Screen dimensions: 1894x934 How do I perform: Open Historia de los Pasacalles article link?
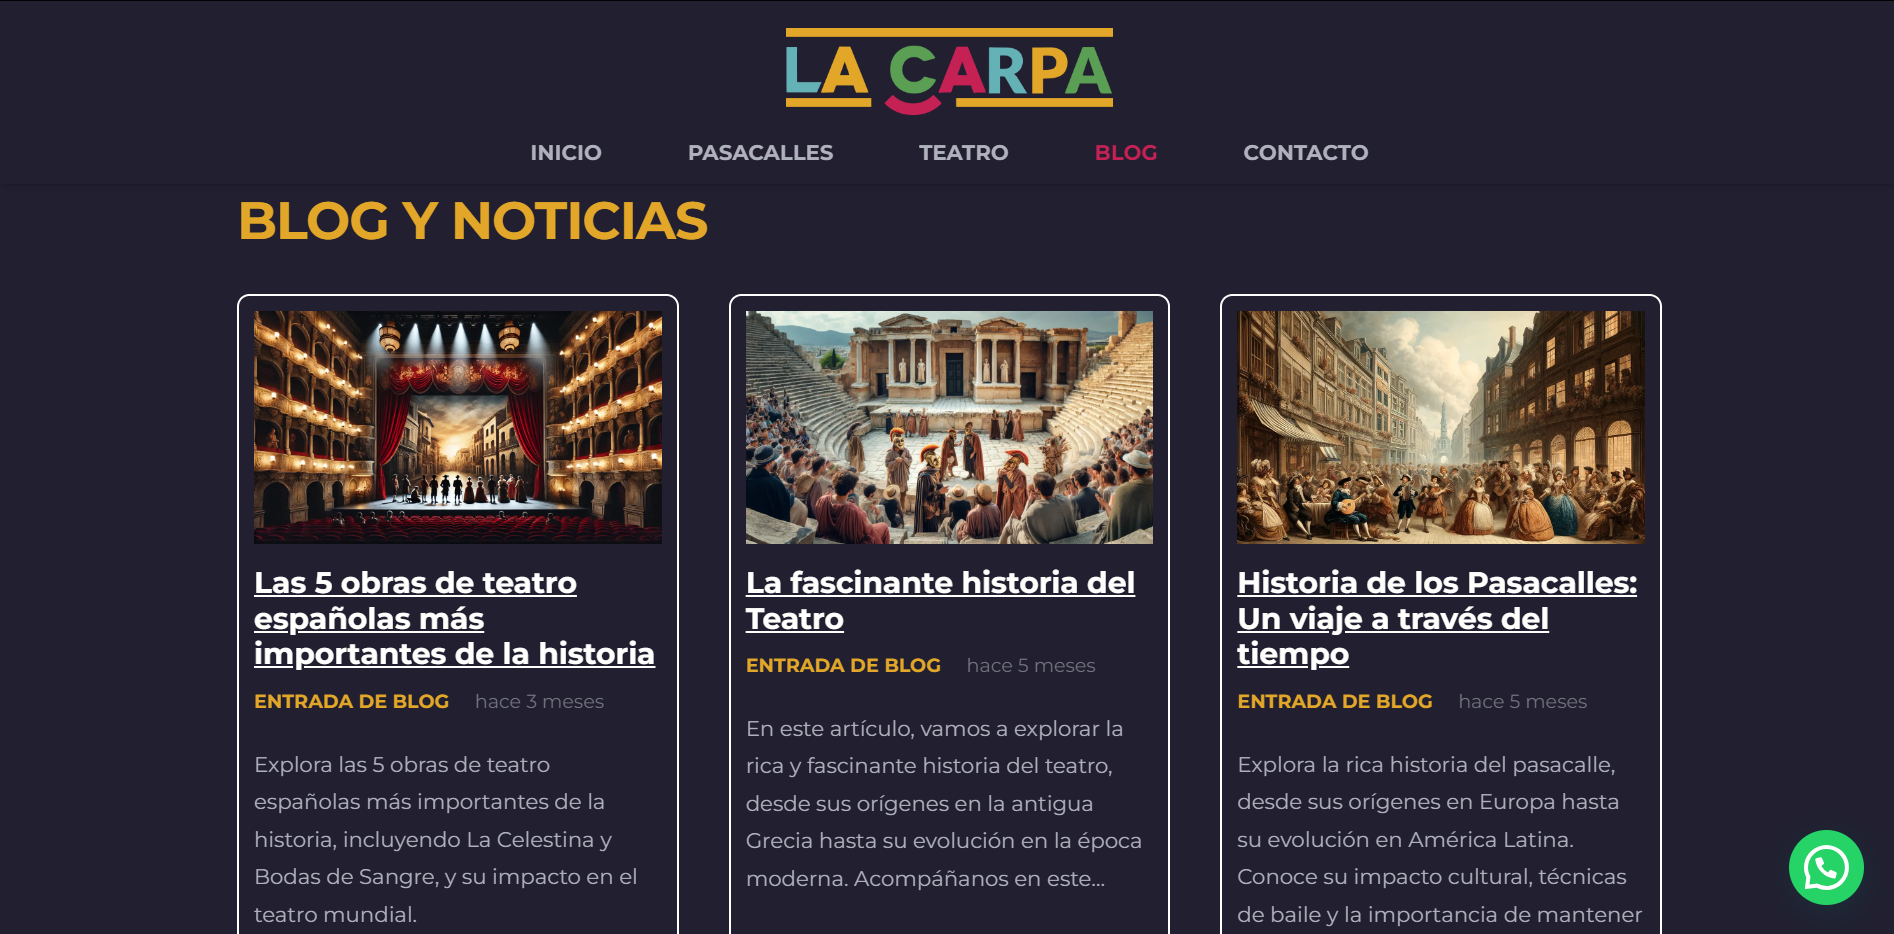[x=1437, y=618]
